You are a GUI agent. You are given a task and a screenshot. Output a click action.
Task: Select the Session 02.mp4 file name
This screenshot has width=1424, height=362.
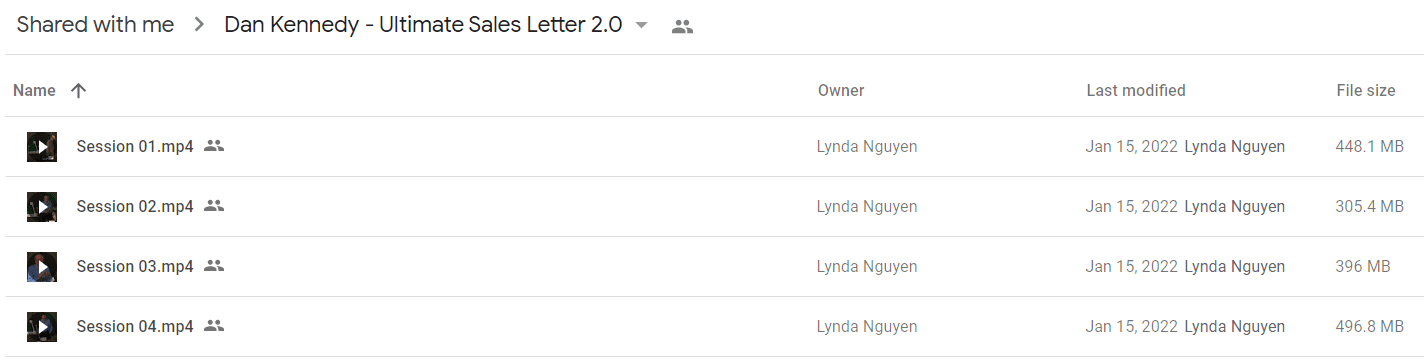click(x=135, y=206)
